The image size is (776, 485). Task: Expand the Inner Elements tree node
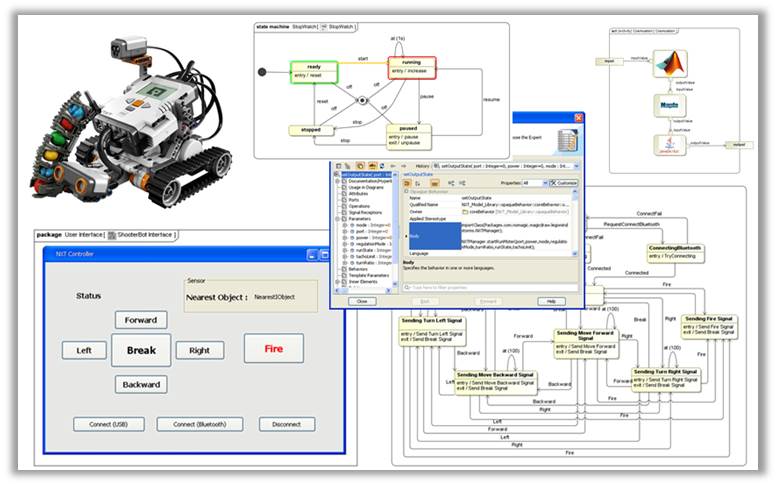[x=337, y=282]
